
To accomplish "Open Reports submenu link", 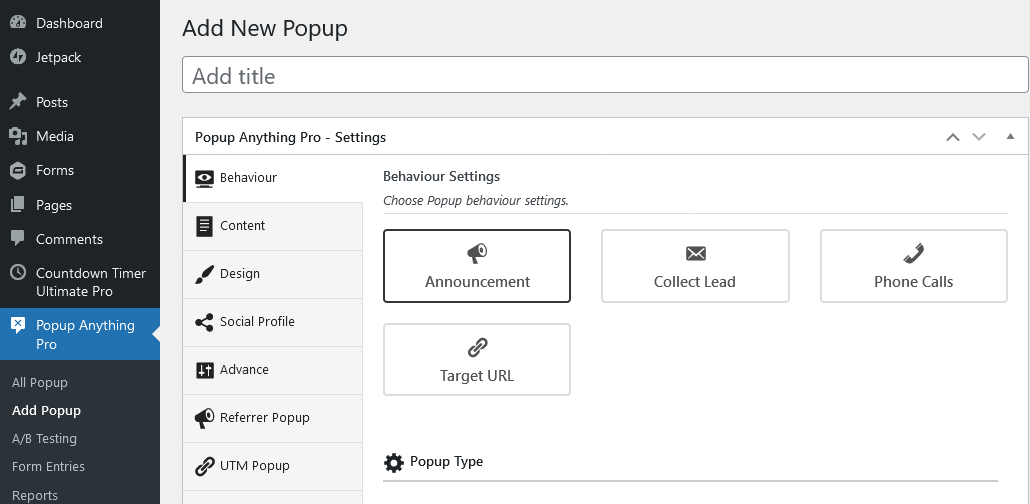I will [34, 495].
